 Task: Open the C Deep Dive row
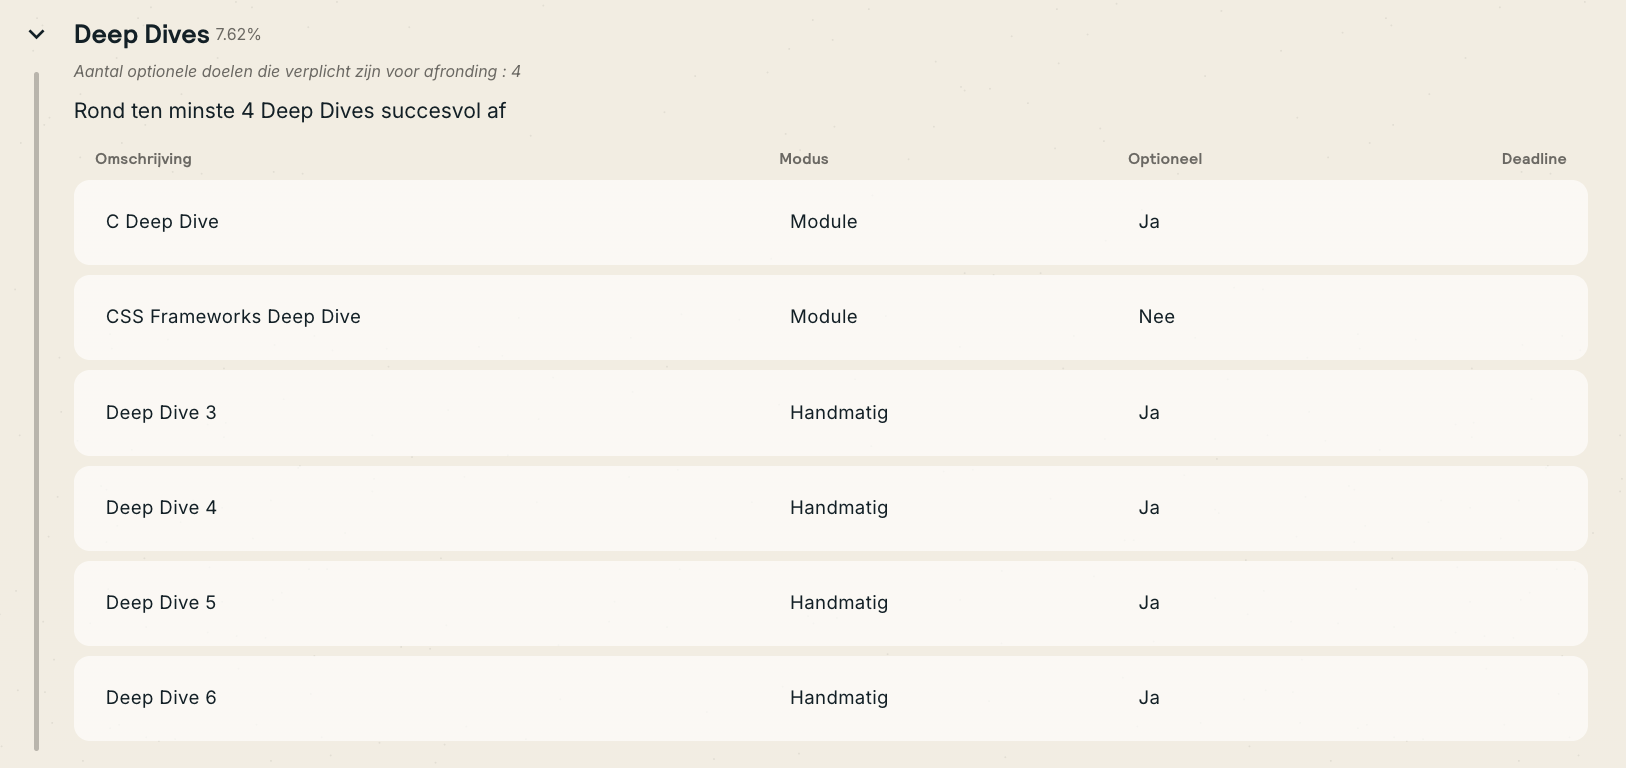tap(162, 222)
